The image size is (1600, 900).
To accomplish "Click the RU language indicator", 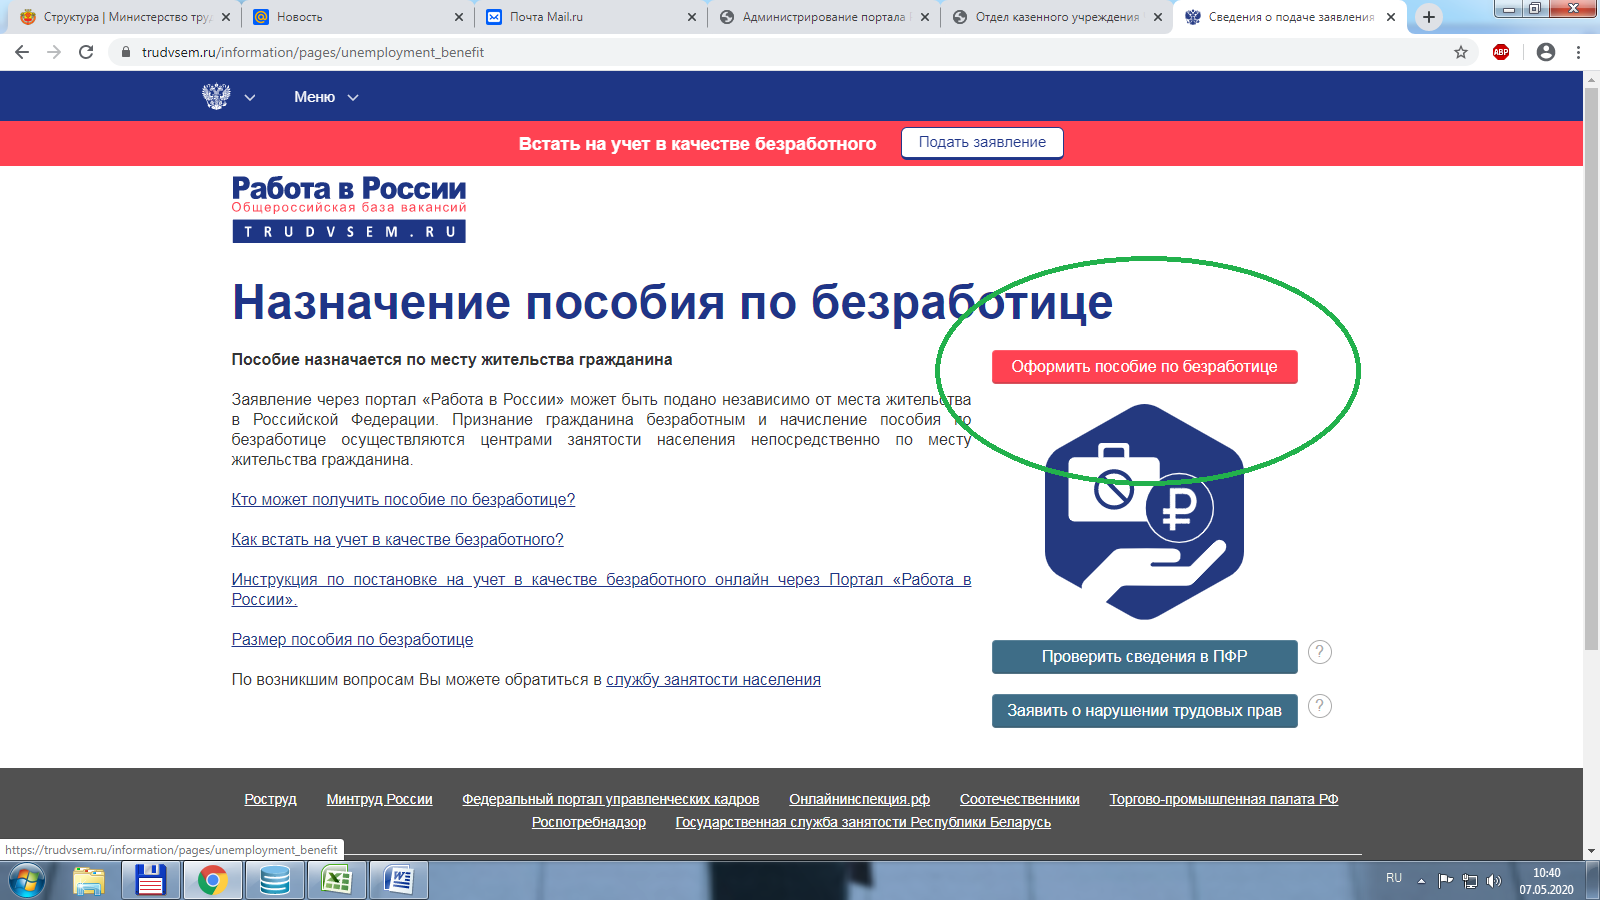I will (x=1394, y=878).
